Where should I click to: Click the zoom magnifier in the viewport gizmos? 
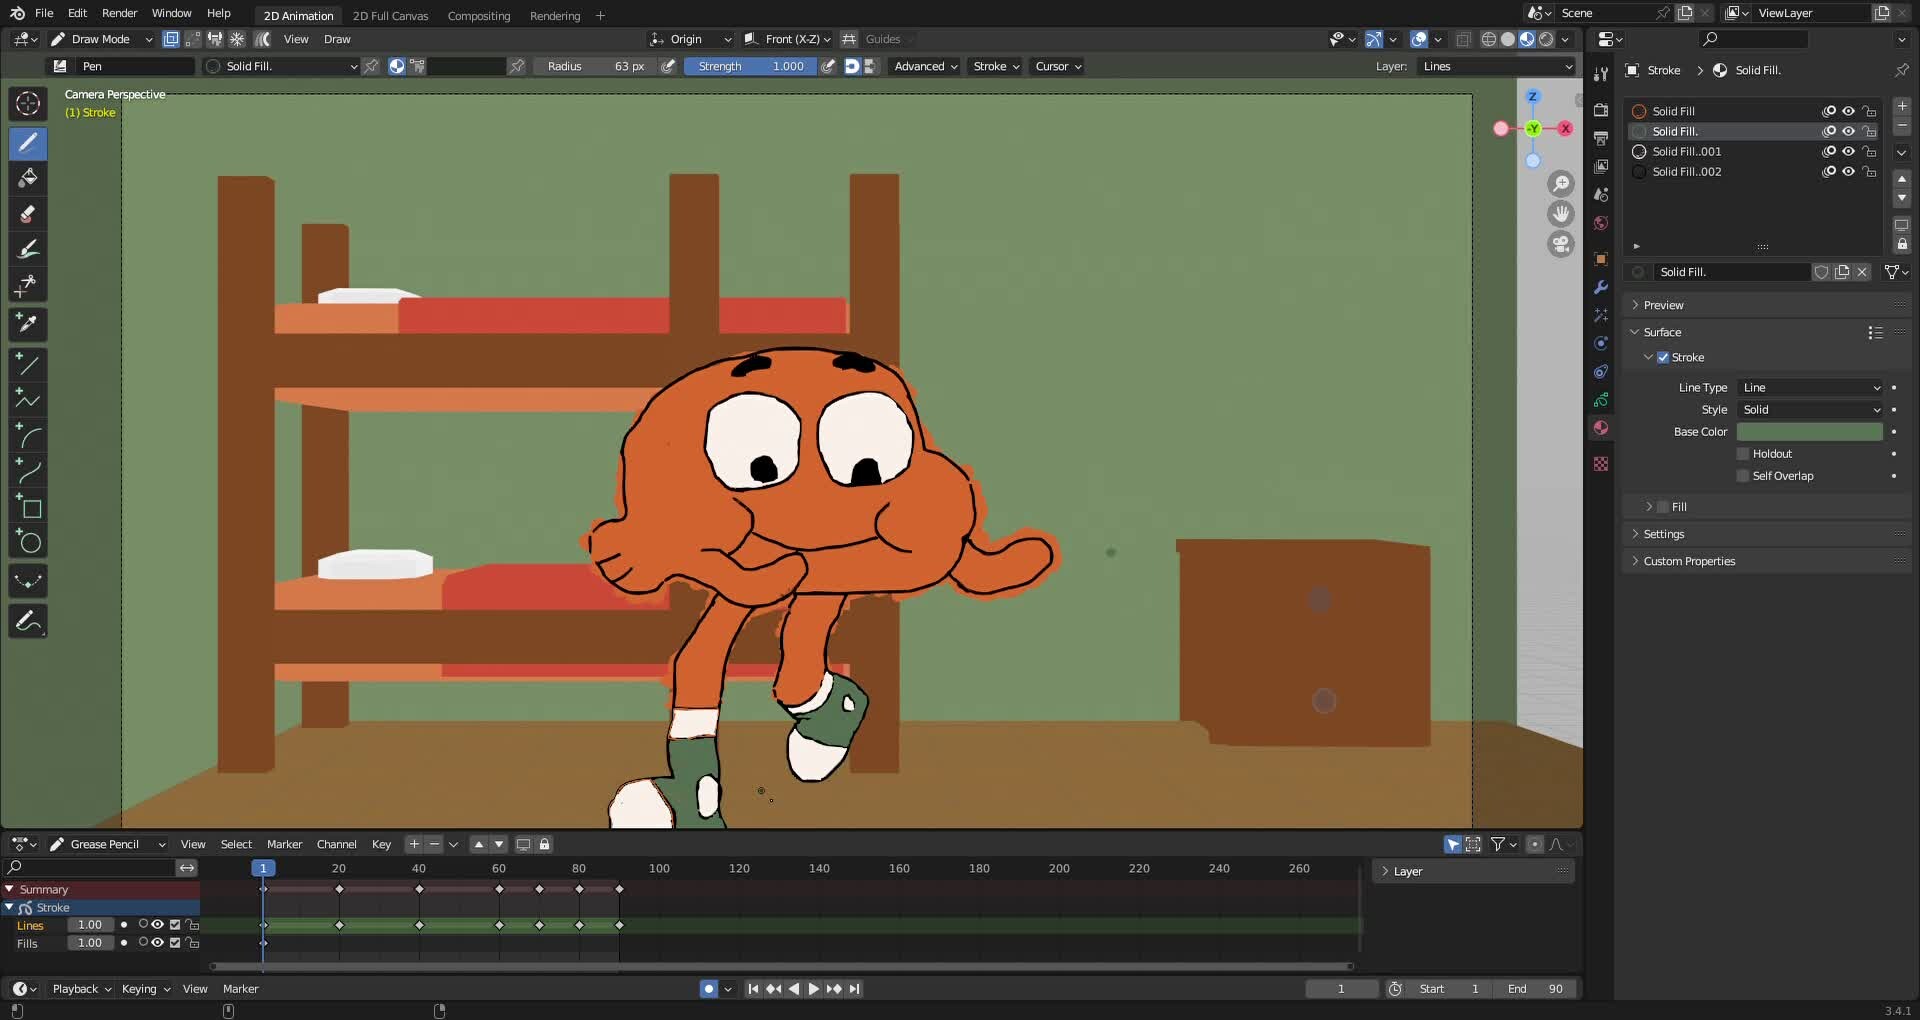(1561, 183)
